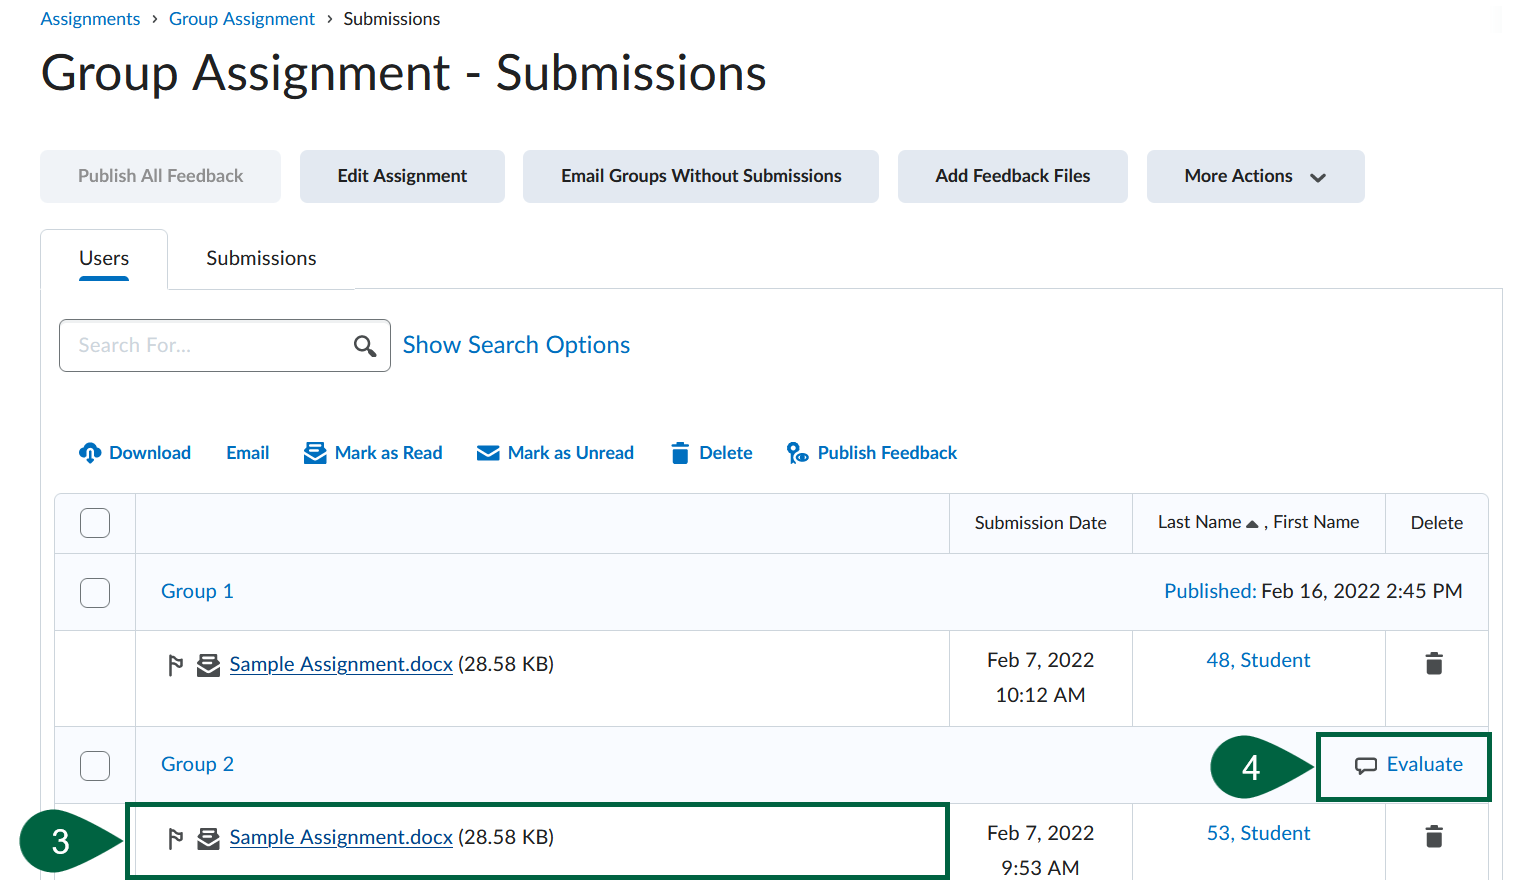Click the Search For input field
The width and height of the screenshot is (1528, 880).
(x=205, y=346)
